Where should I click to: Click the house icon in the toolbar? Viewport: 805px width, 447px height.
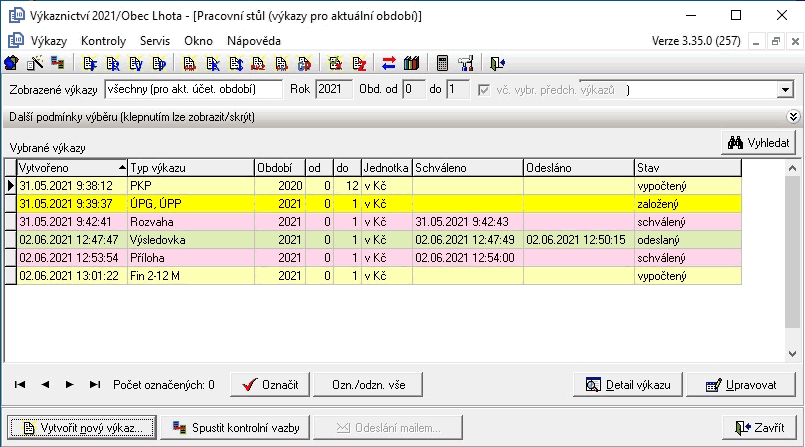point(13,64)
